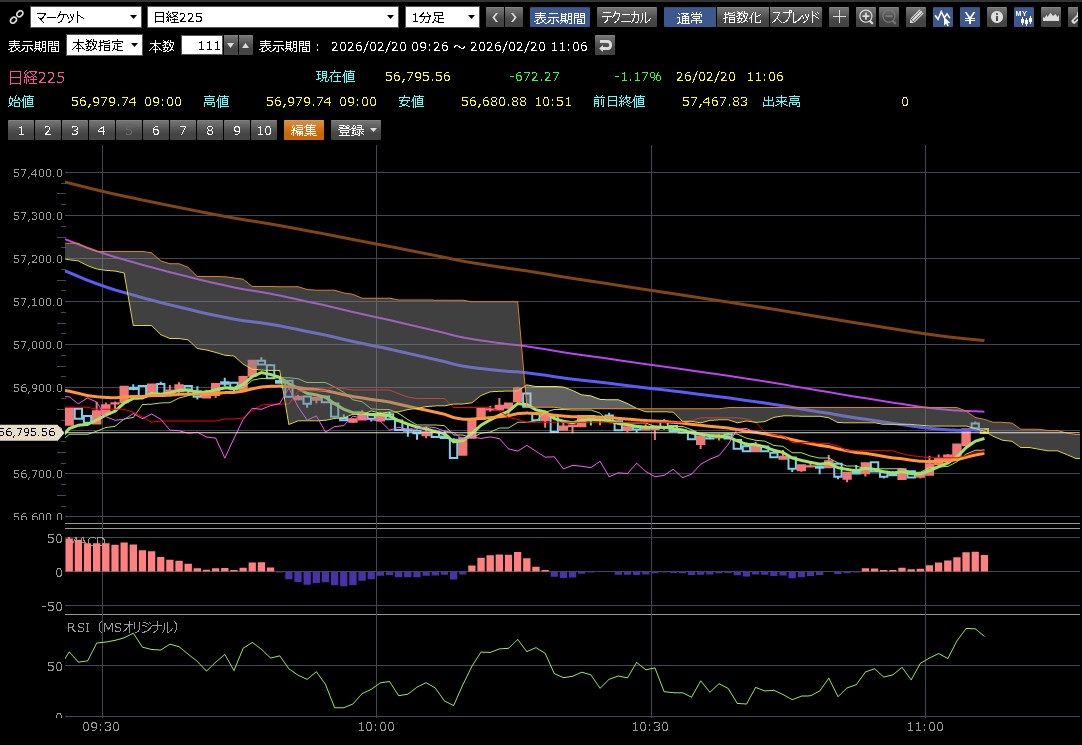The height and width of the screenshot is (745, 1082).
Task: Select the trendline drawing pencil tool
Action: click(x=916, y=17)
